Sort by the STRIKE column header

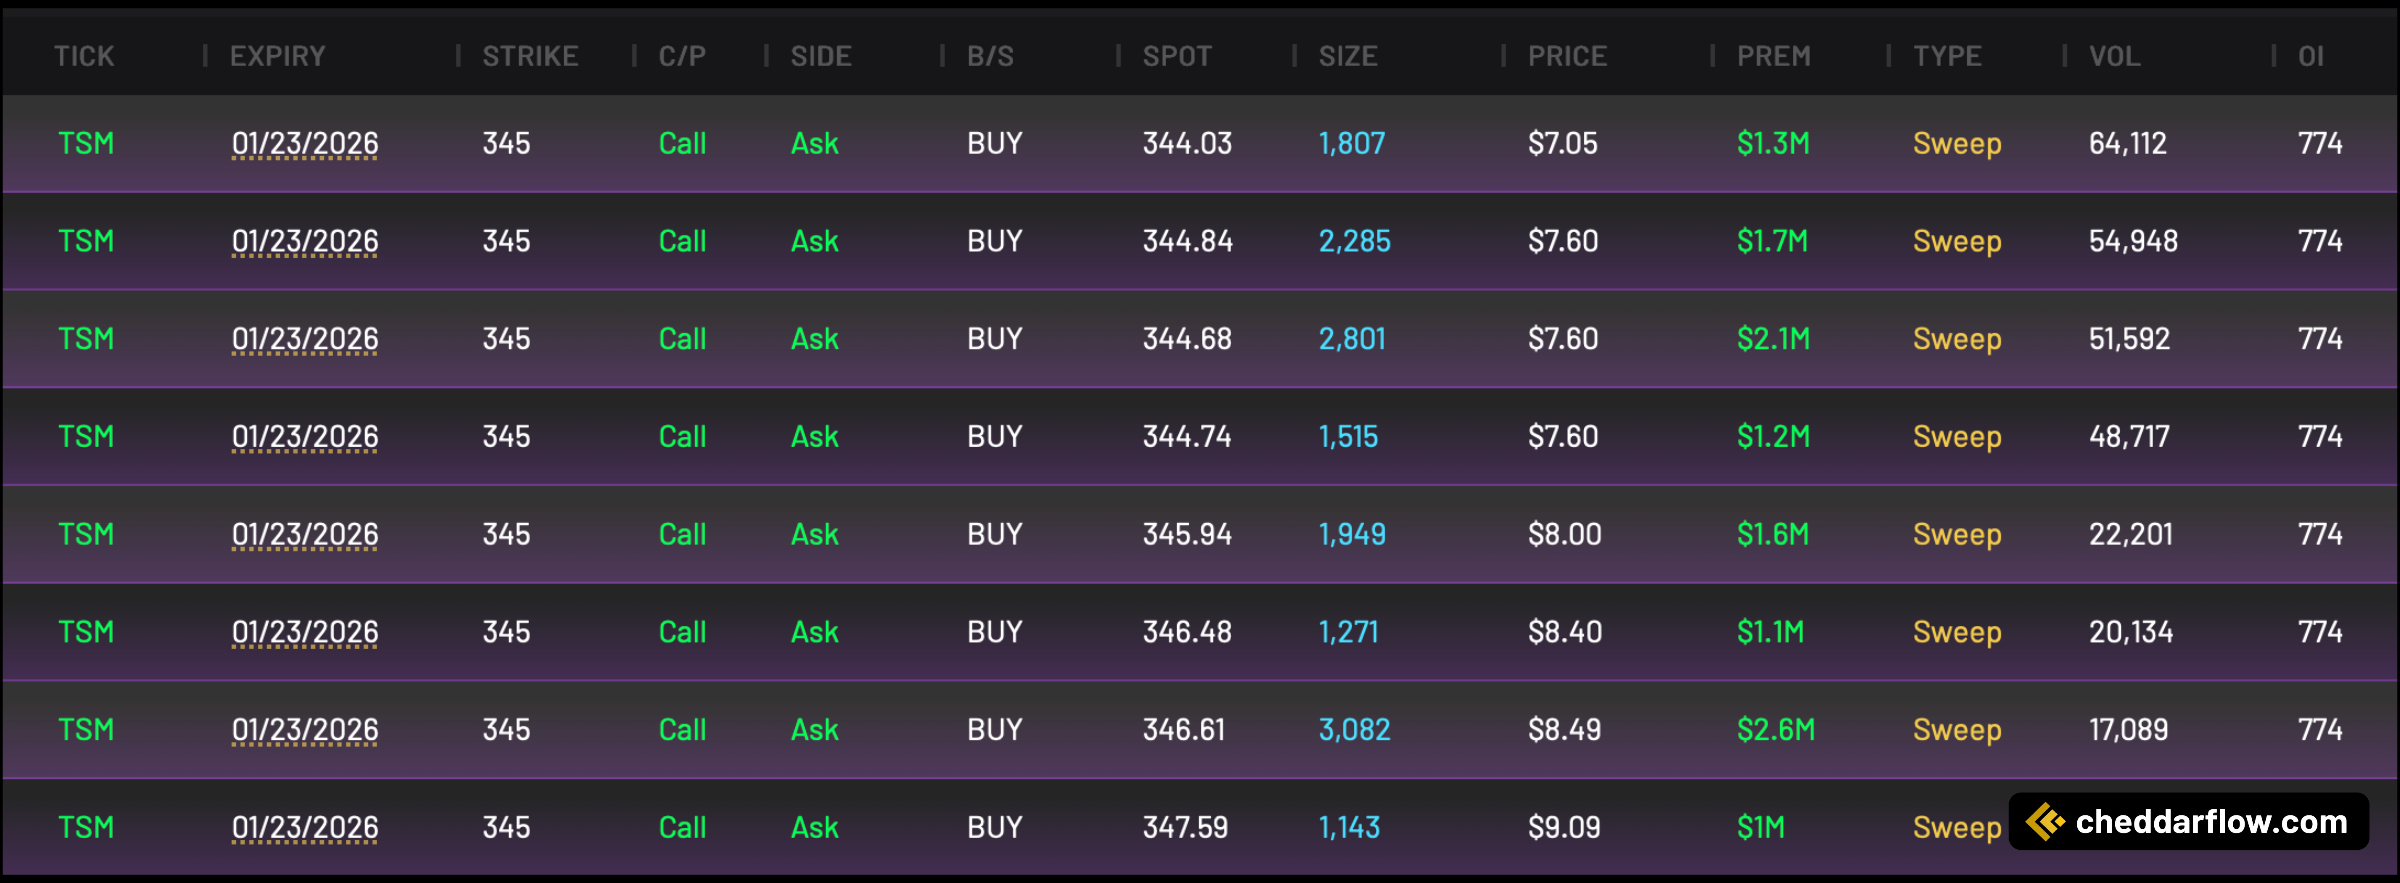[530, 56]
